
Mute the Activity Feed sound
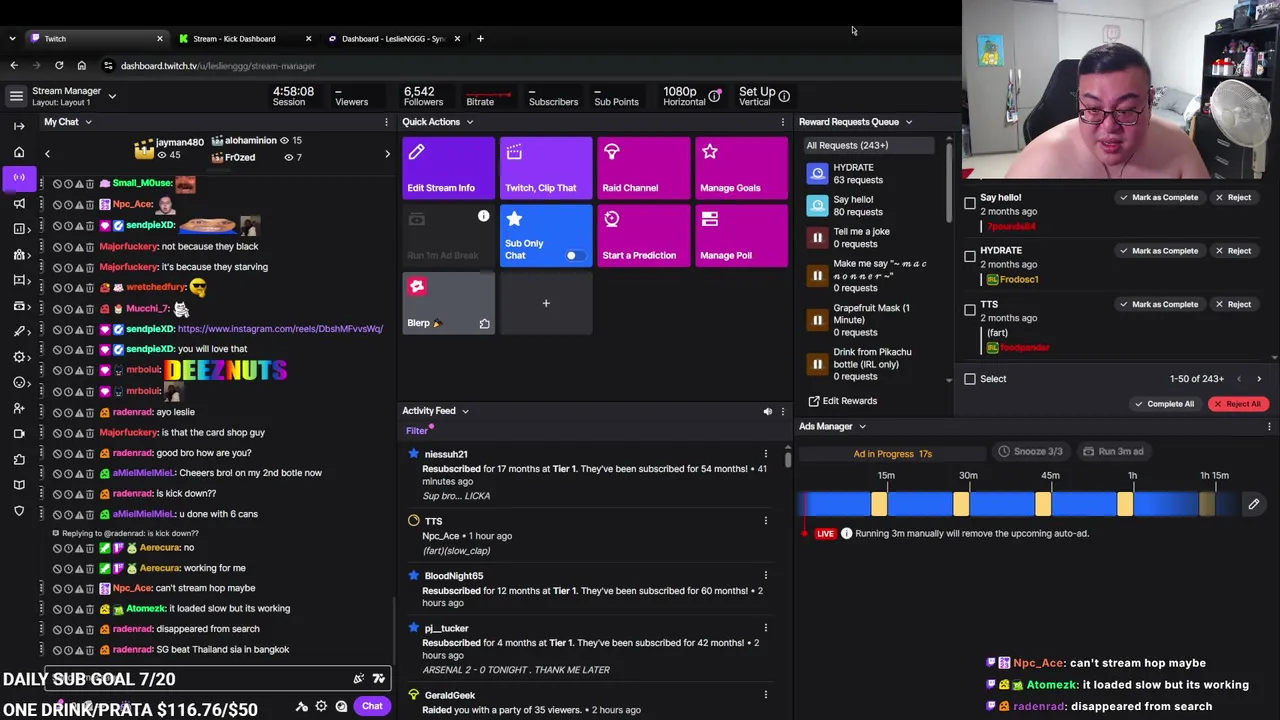[x=767, y=411]
